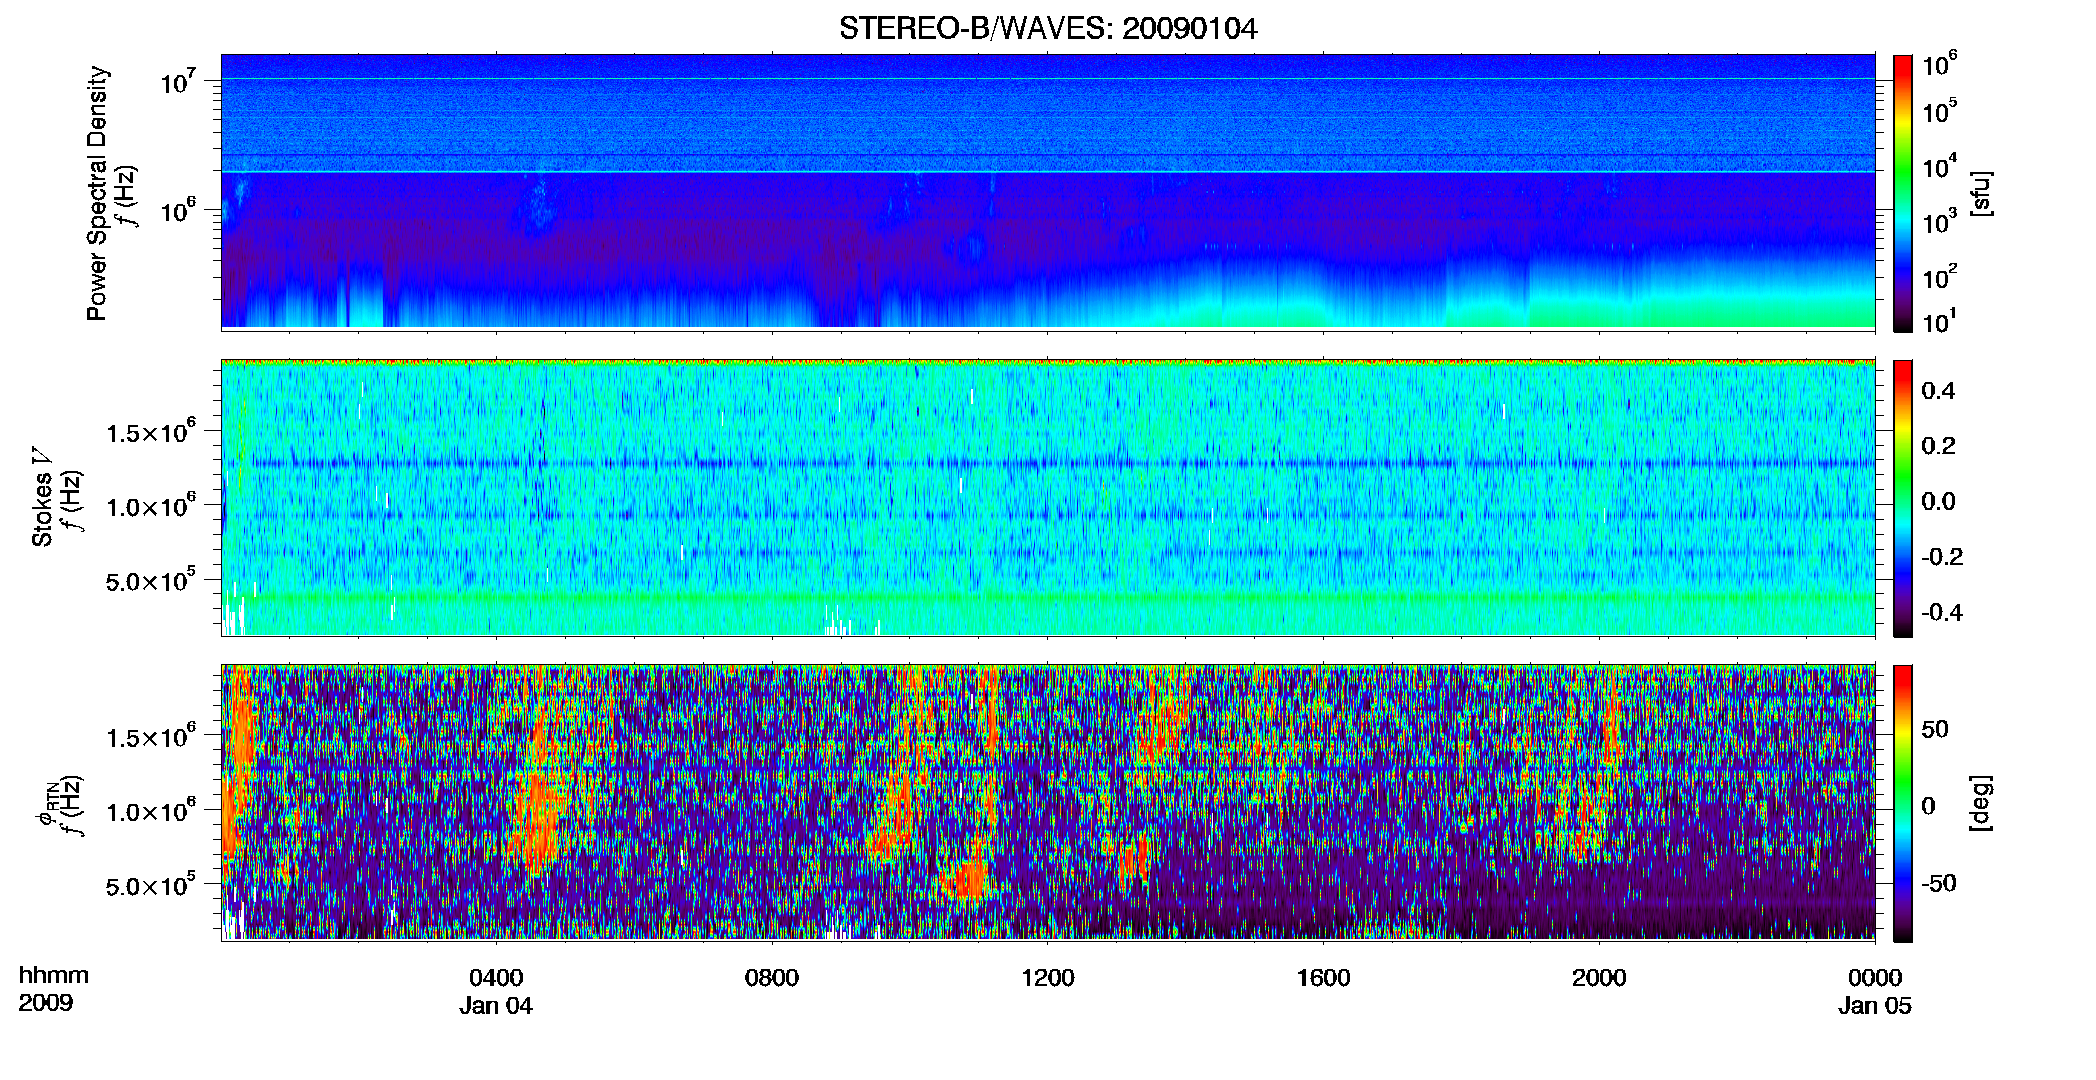Click the Power Spectral Density axis label

pyautogui.click(x=97, y=193)
